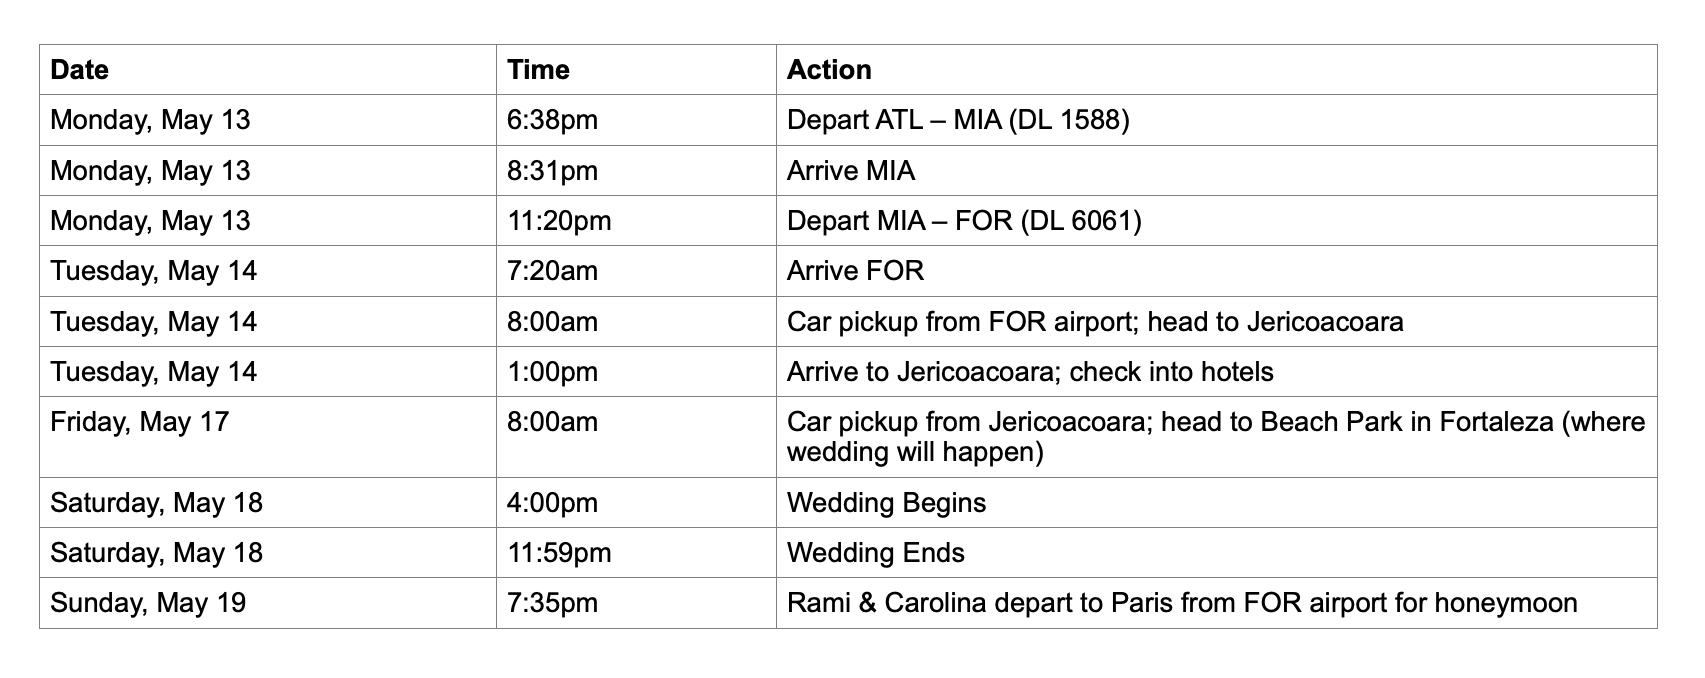
Task: Click Arrive to Jericoacoara check into hotels cell
Action: click(x=1216, y=371)
